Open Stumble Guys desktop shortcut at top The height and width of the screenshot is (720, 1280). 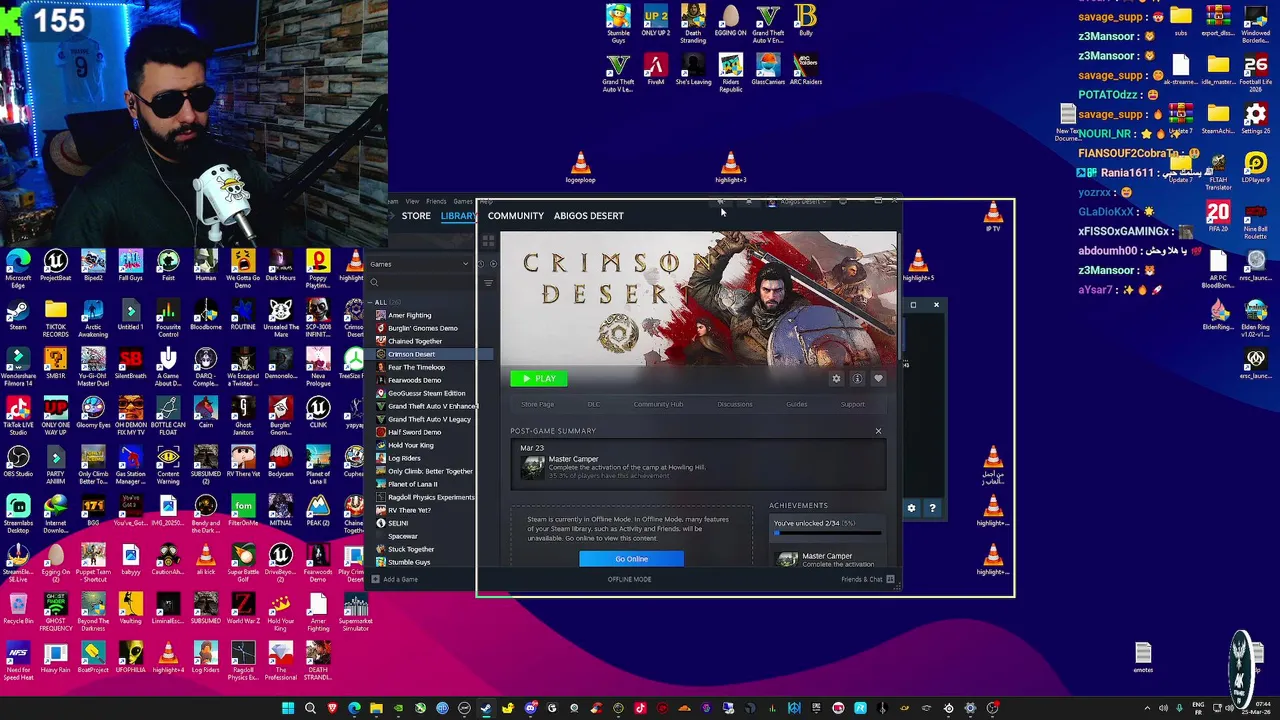(618, 24)
